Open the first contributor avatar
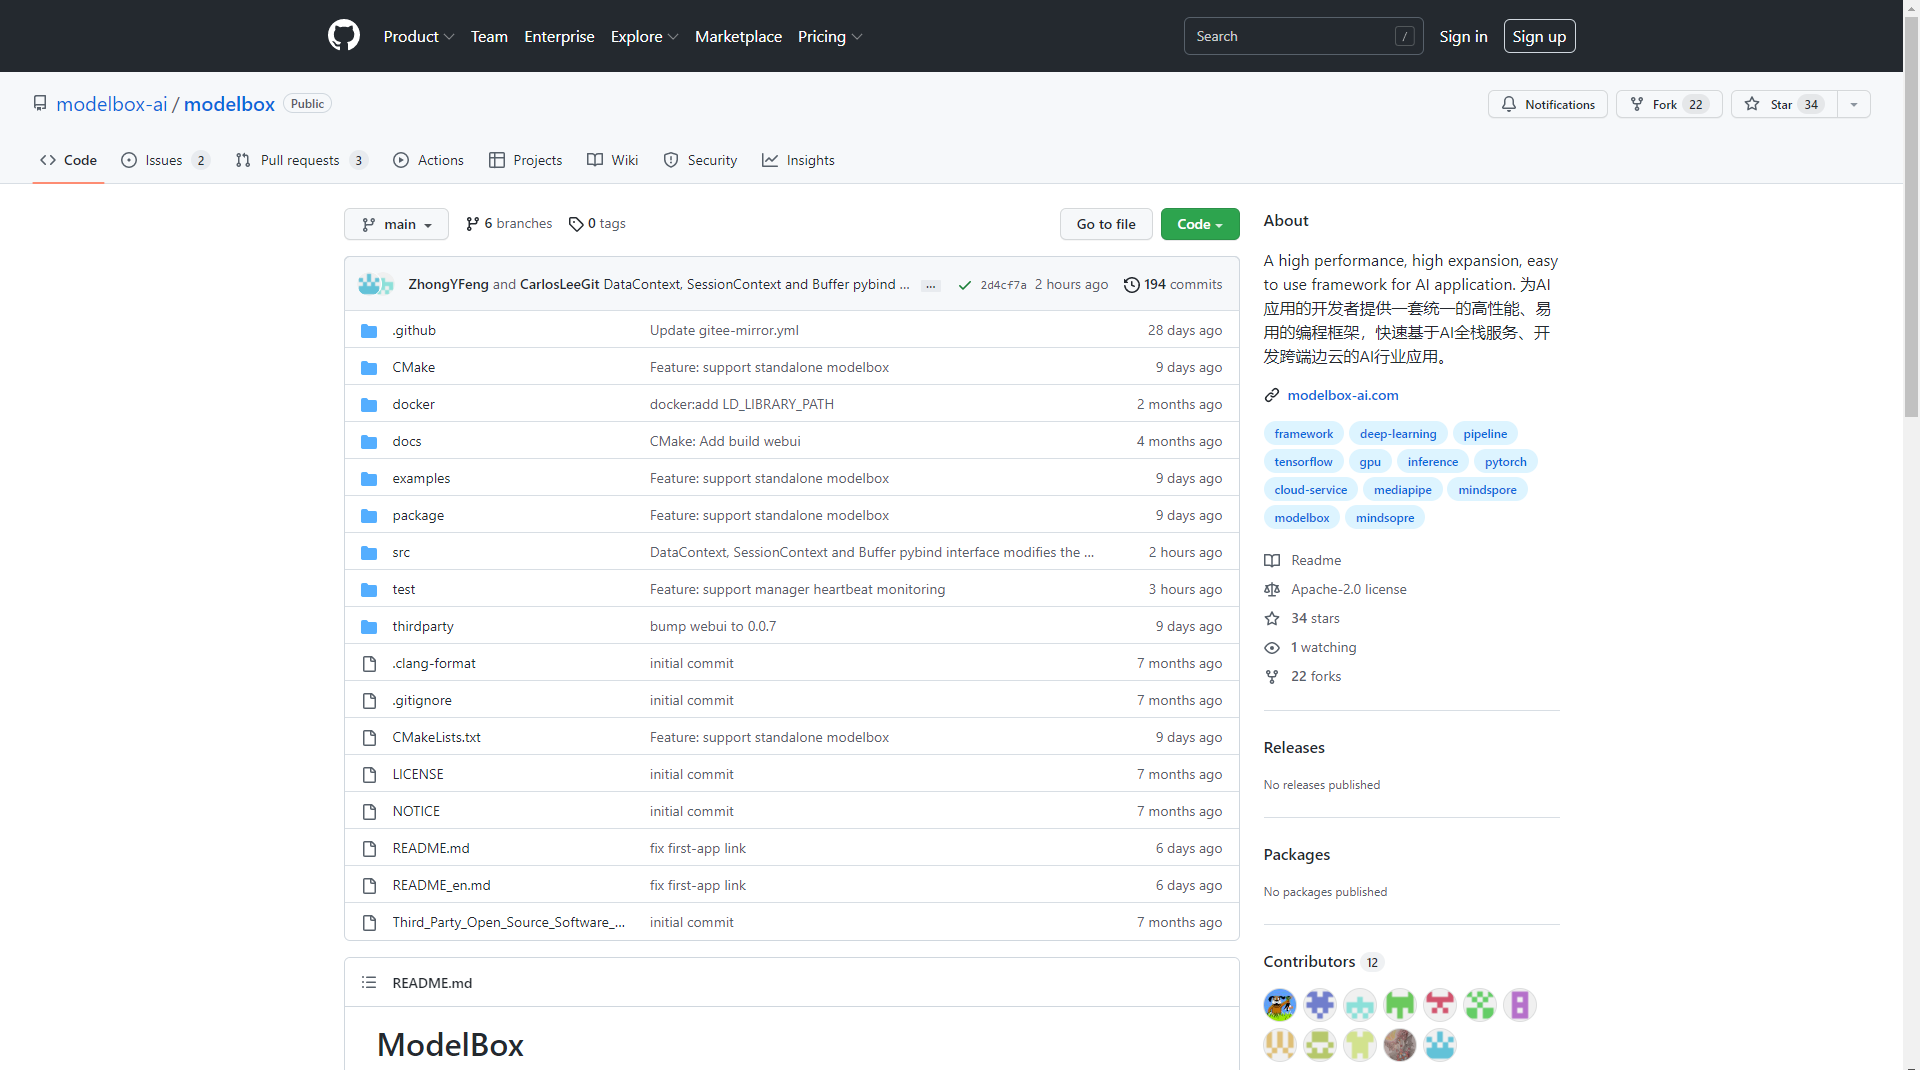This screenshot has height=1070, width=1920. [1280, 1005]
